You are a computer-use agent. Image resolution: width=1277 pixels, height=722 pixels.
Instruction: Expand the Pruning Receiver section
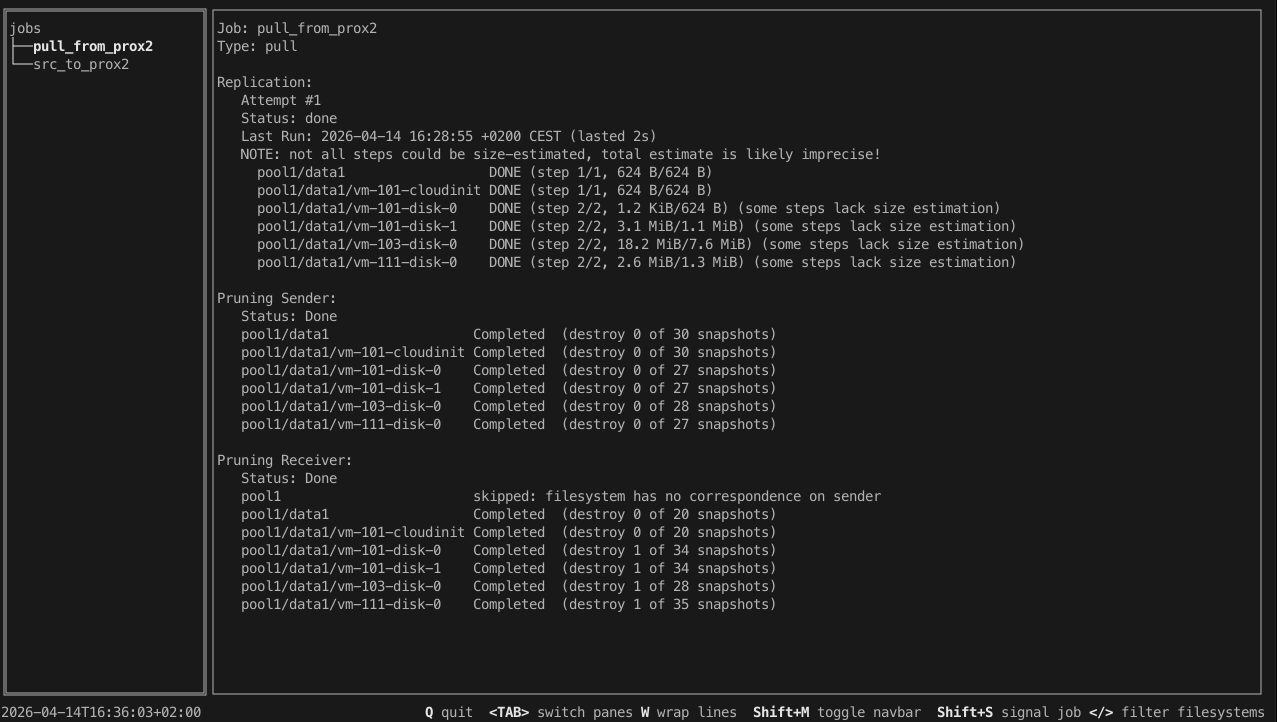(x=283, y=460)
